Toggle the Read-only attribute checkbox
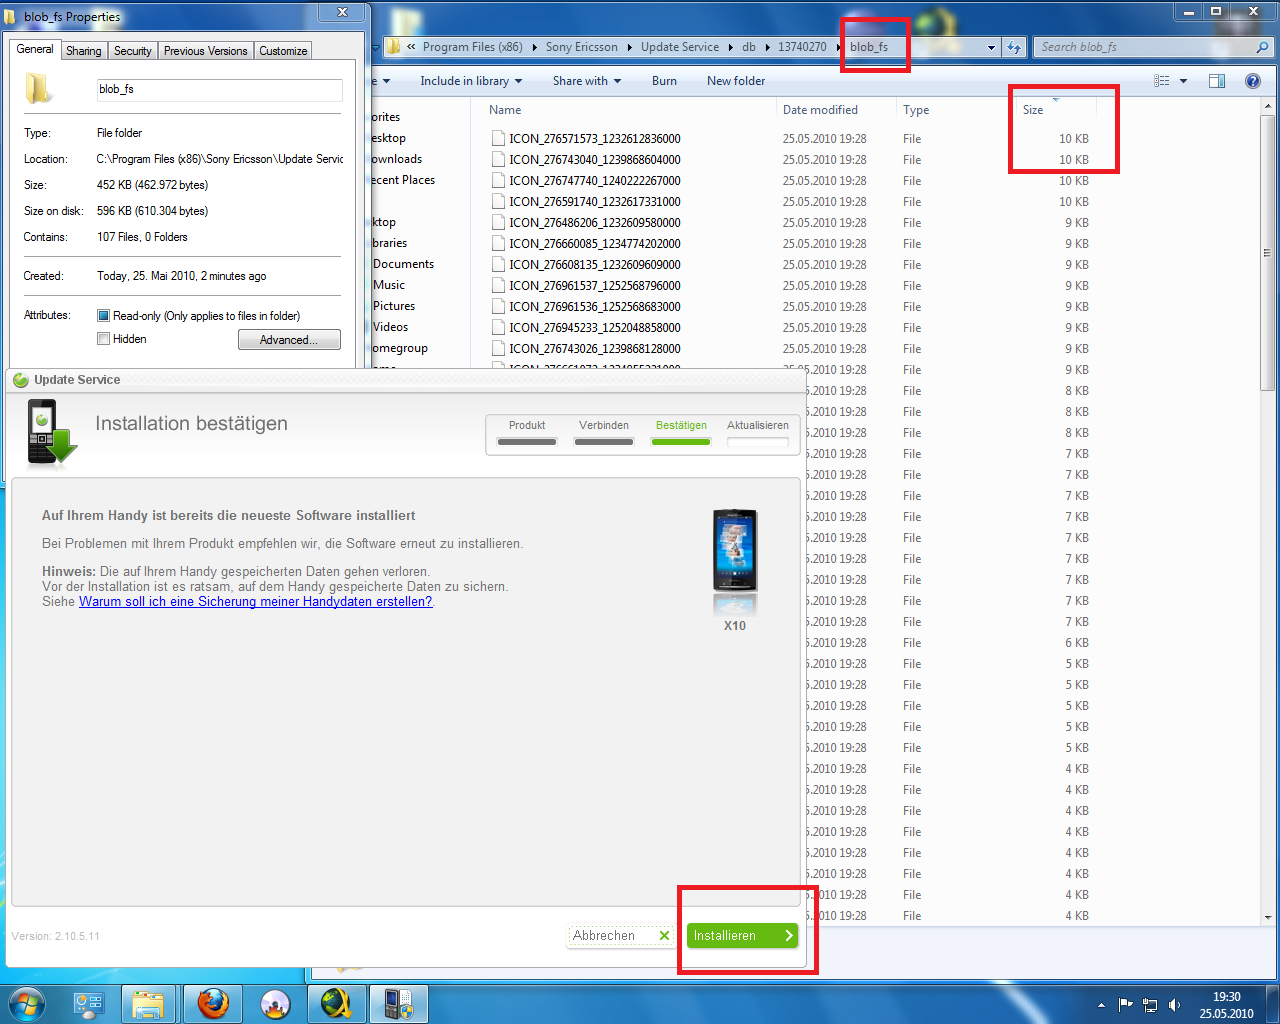The height and width of the screenshot is (1024, 1280). [x=103, y=316]
